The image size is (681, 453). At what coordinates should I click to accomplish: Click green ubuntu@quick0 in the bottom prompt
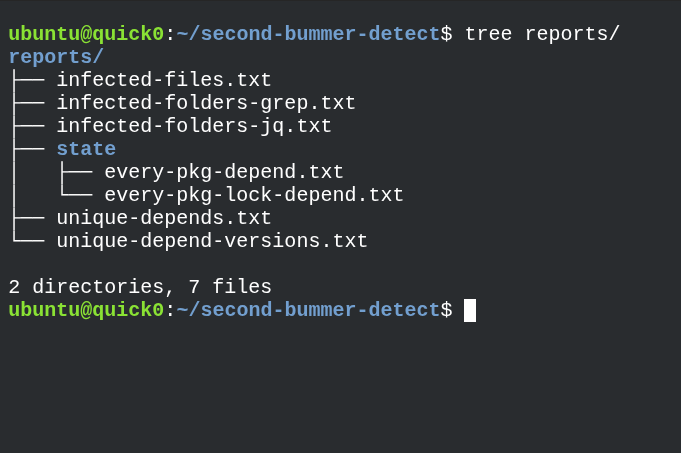coord(86,310)
